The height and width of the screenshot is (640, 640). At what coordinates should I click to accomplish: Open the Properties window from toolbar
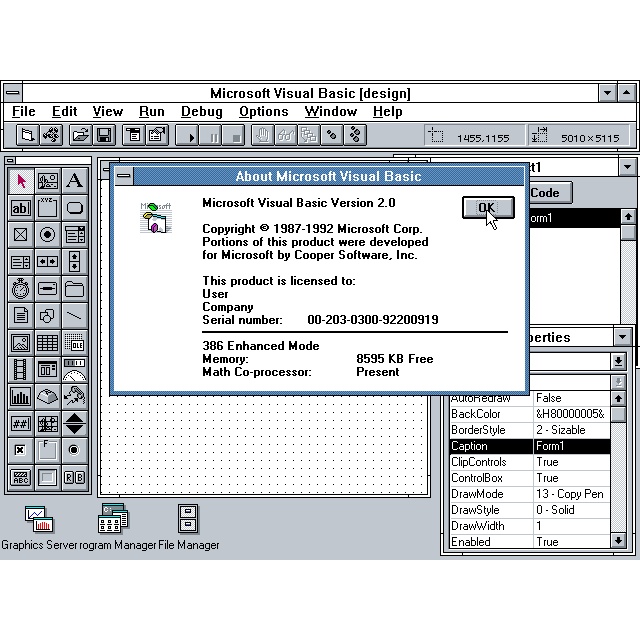157,135
